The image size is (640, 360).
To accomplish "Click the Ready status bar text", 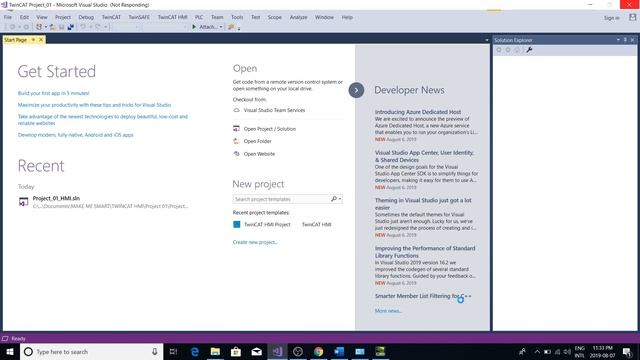I will click(18, 338).
